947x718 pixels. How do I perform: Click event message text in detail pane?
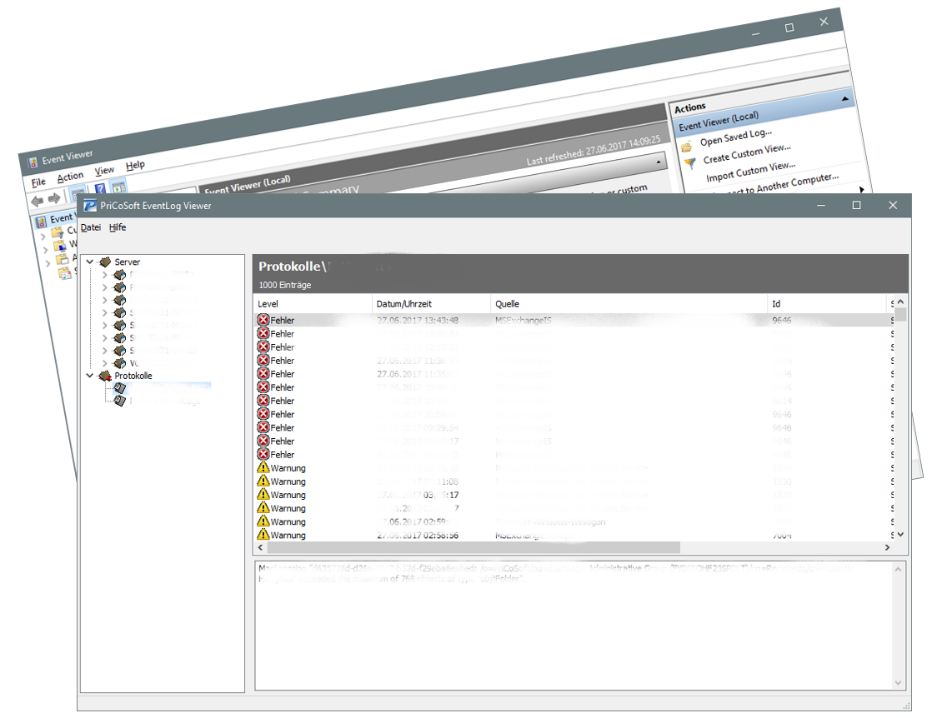click(x=556, y=574)
